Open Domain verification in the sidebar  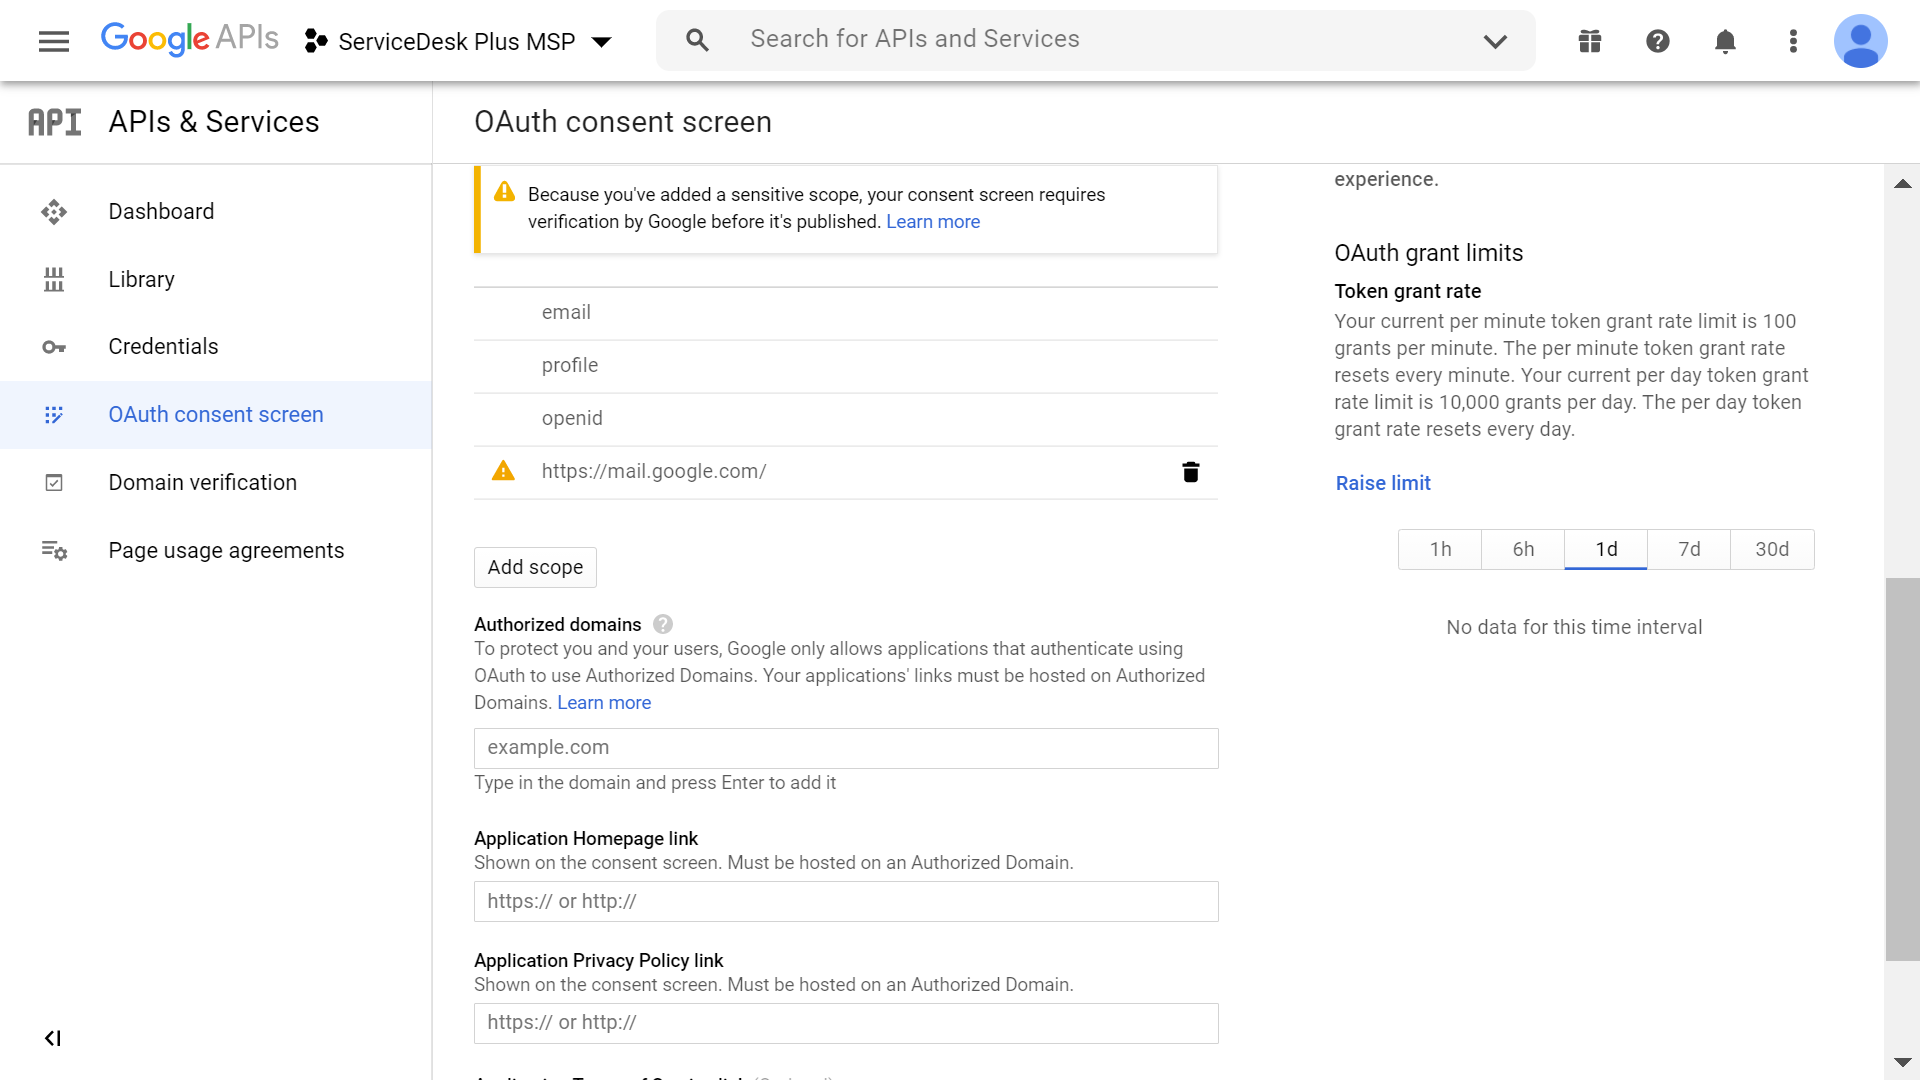coord(202,483)
